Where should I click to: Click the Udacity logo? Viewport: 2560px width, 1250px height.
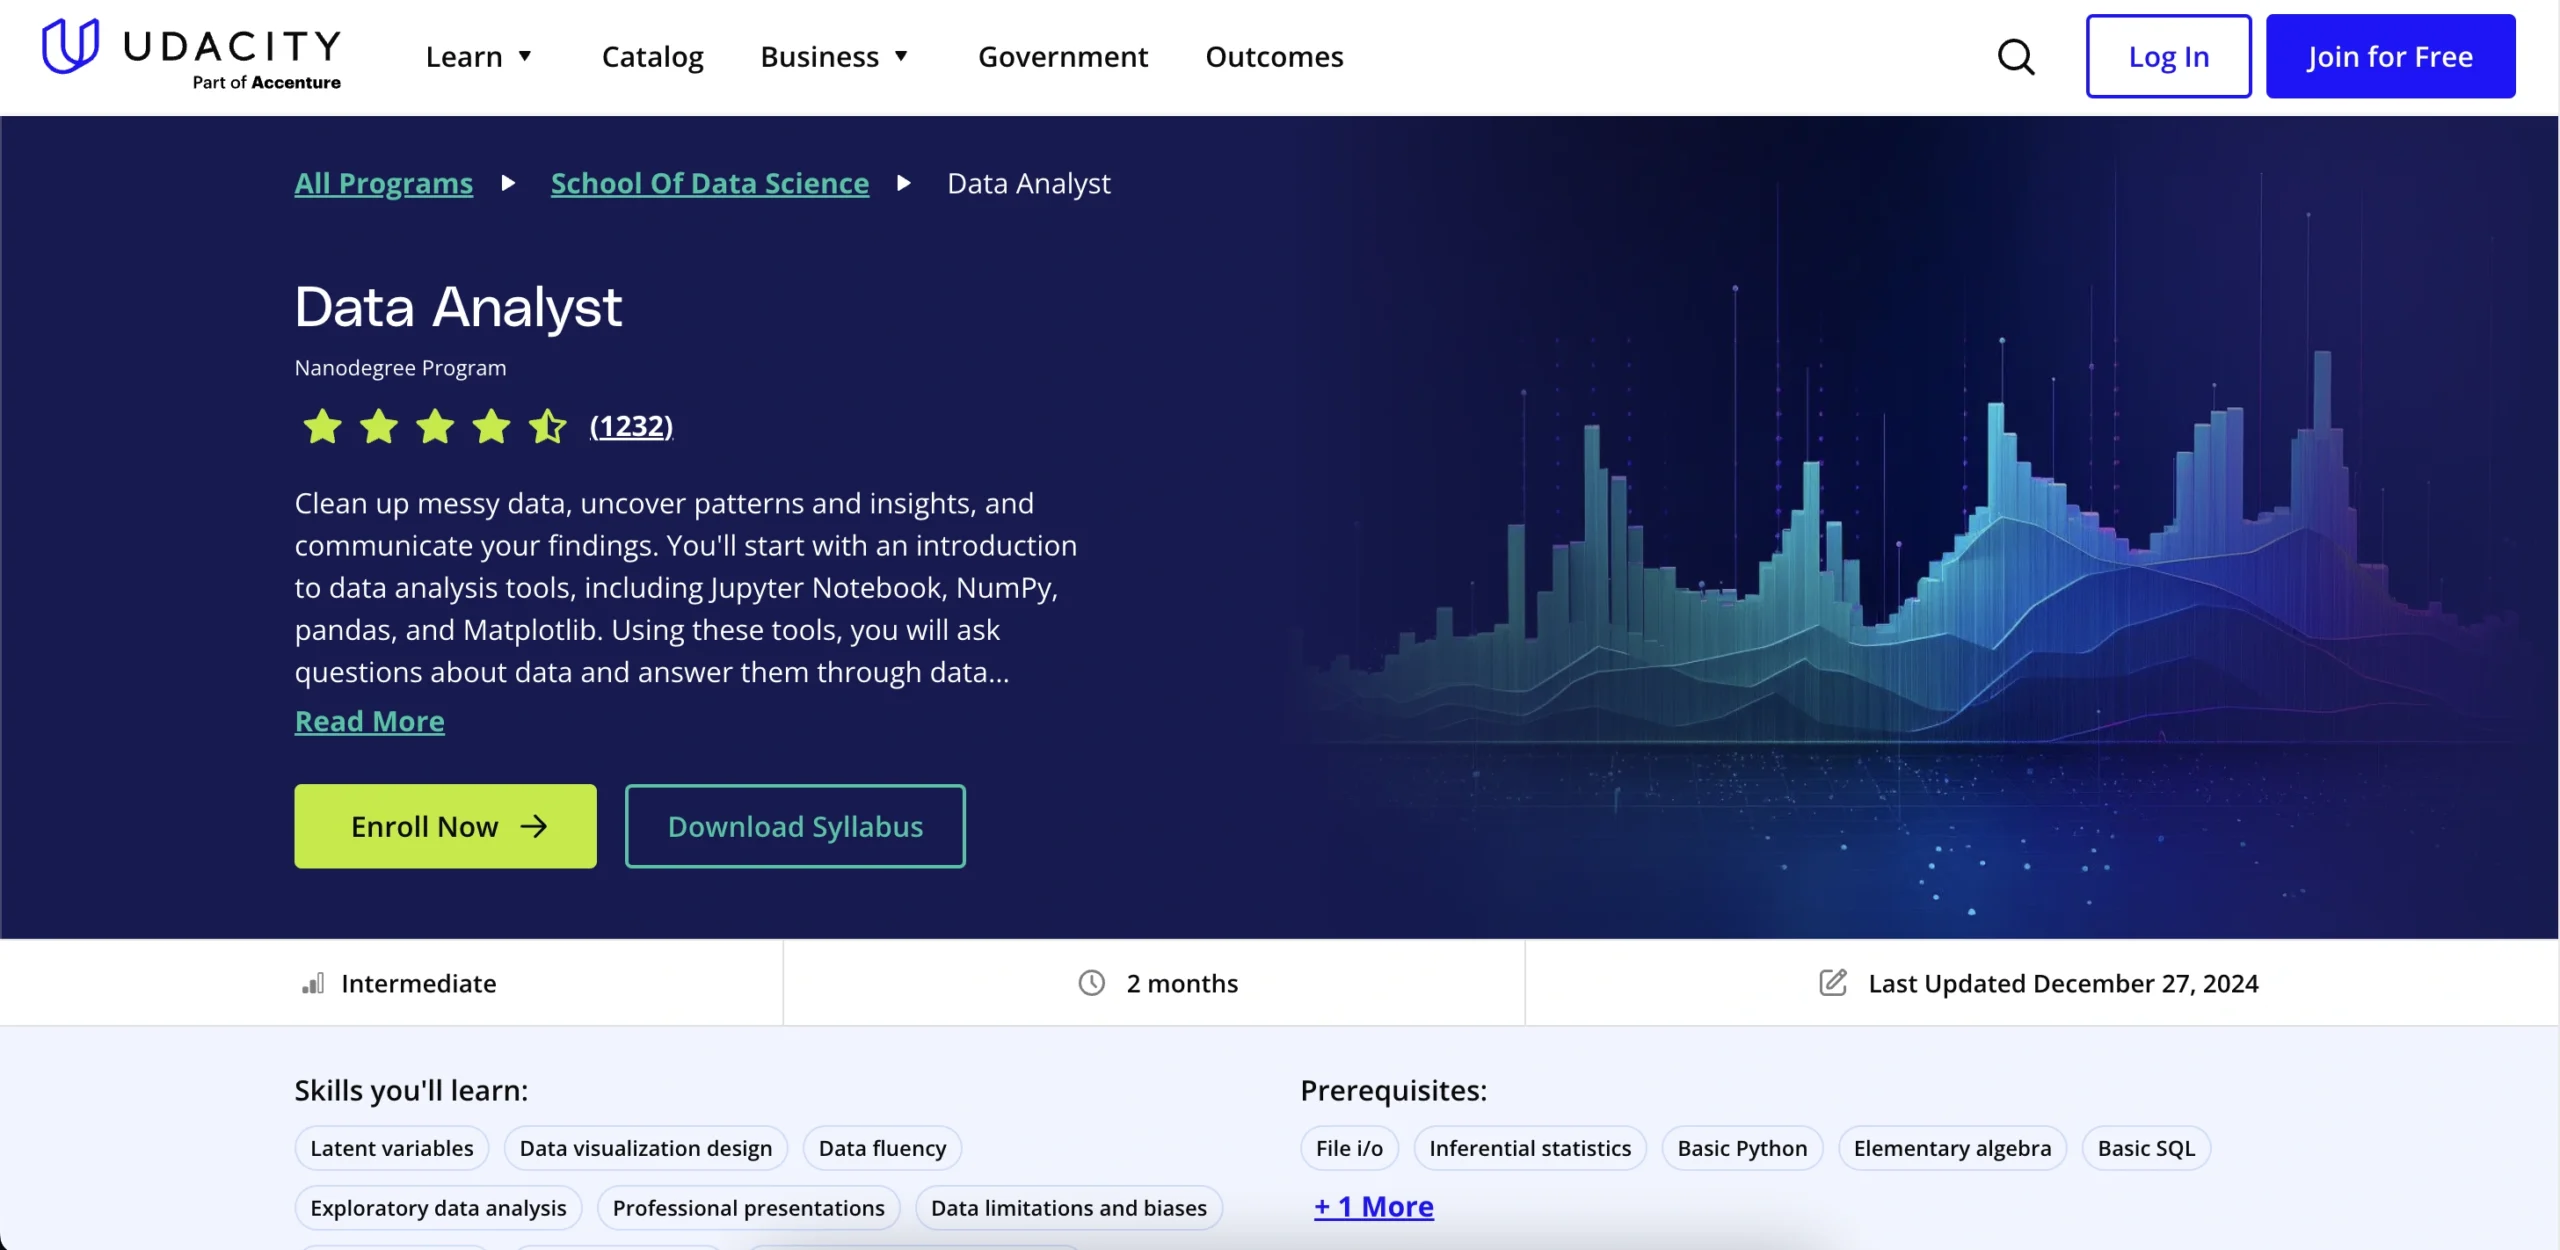click(x=191, y=55)
